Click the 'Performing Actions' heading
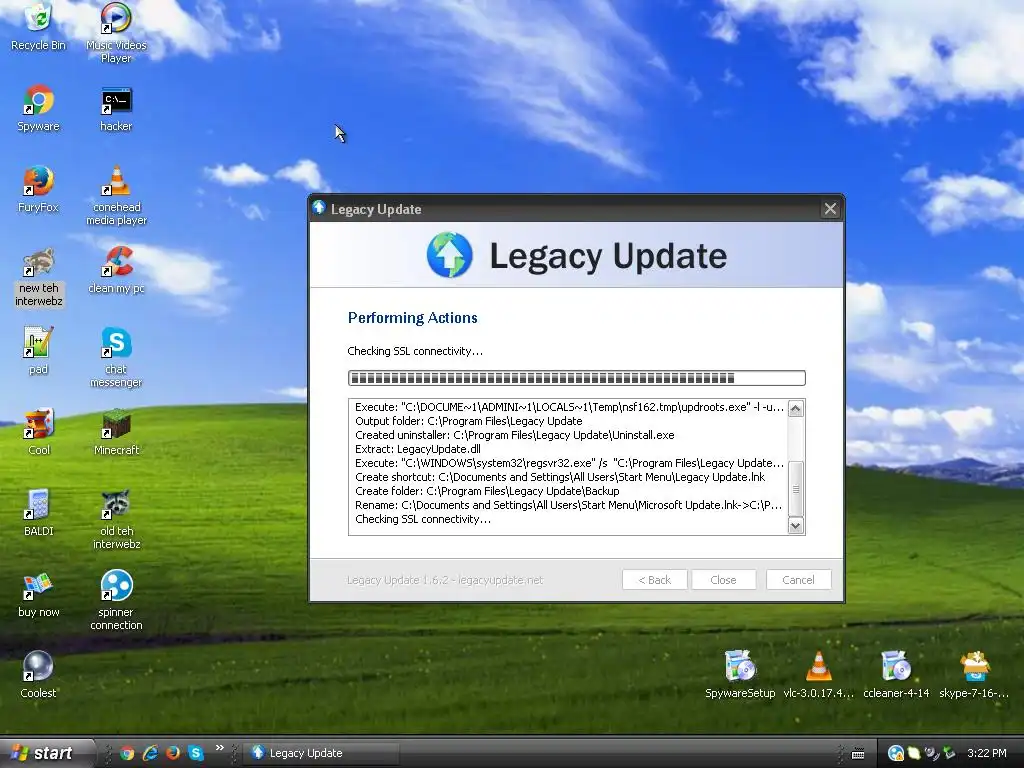This screenshot has width=1024, height=768. 413,318
